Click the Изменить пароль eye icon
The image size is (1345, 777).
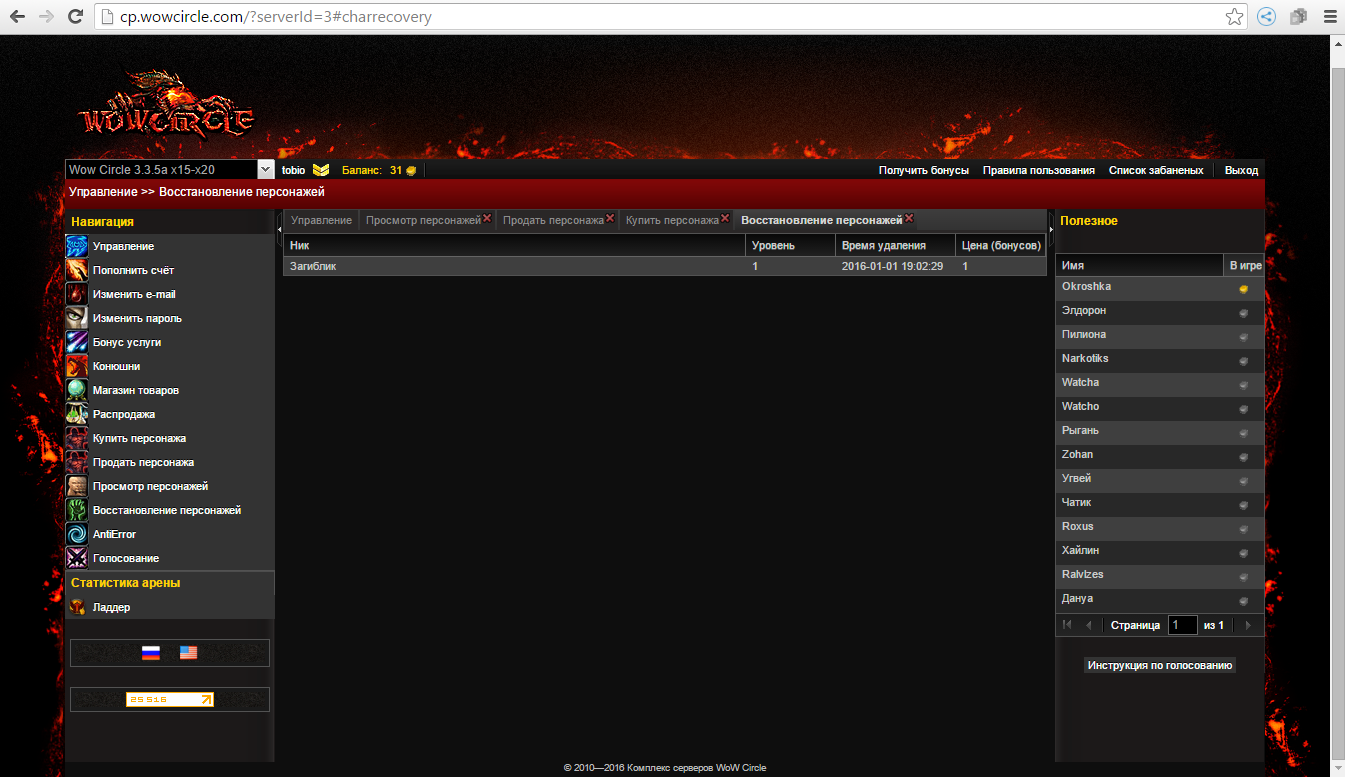point(77,318)
